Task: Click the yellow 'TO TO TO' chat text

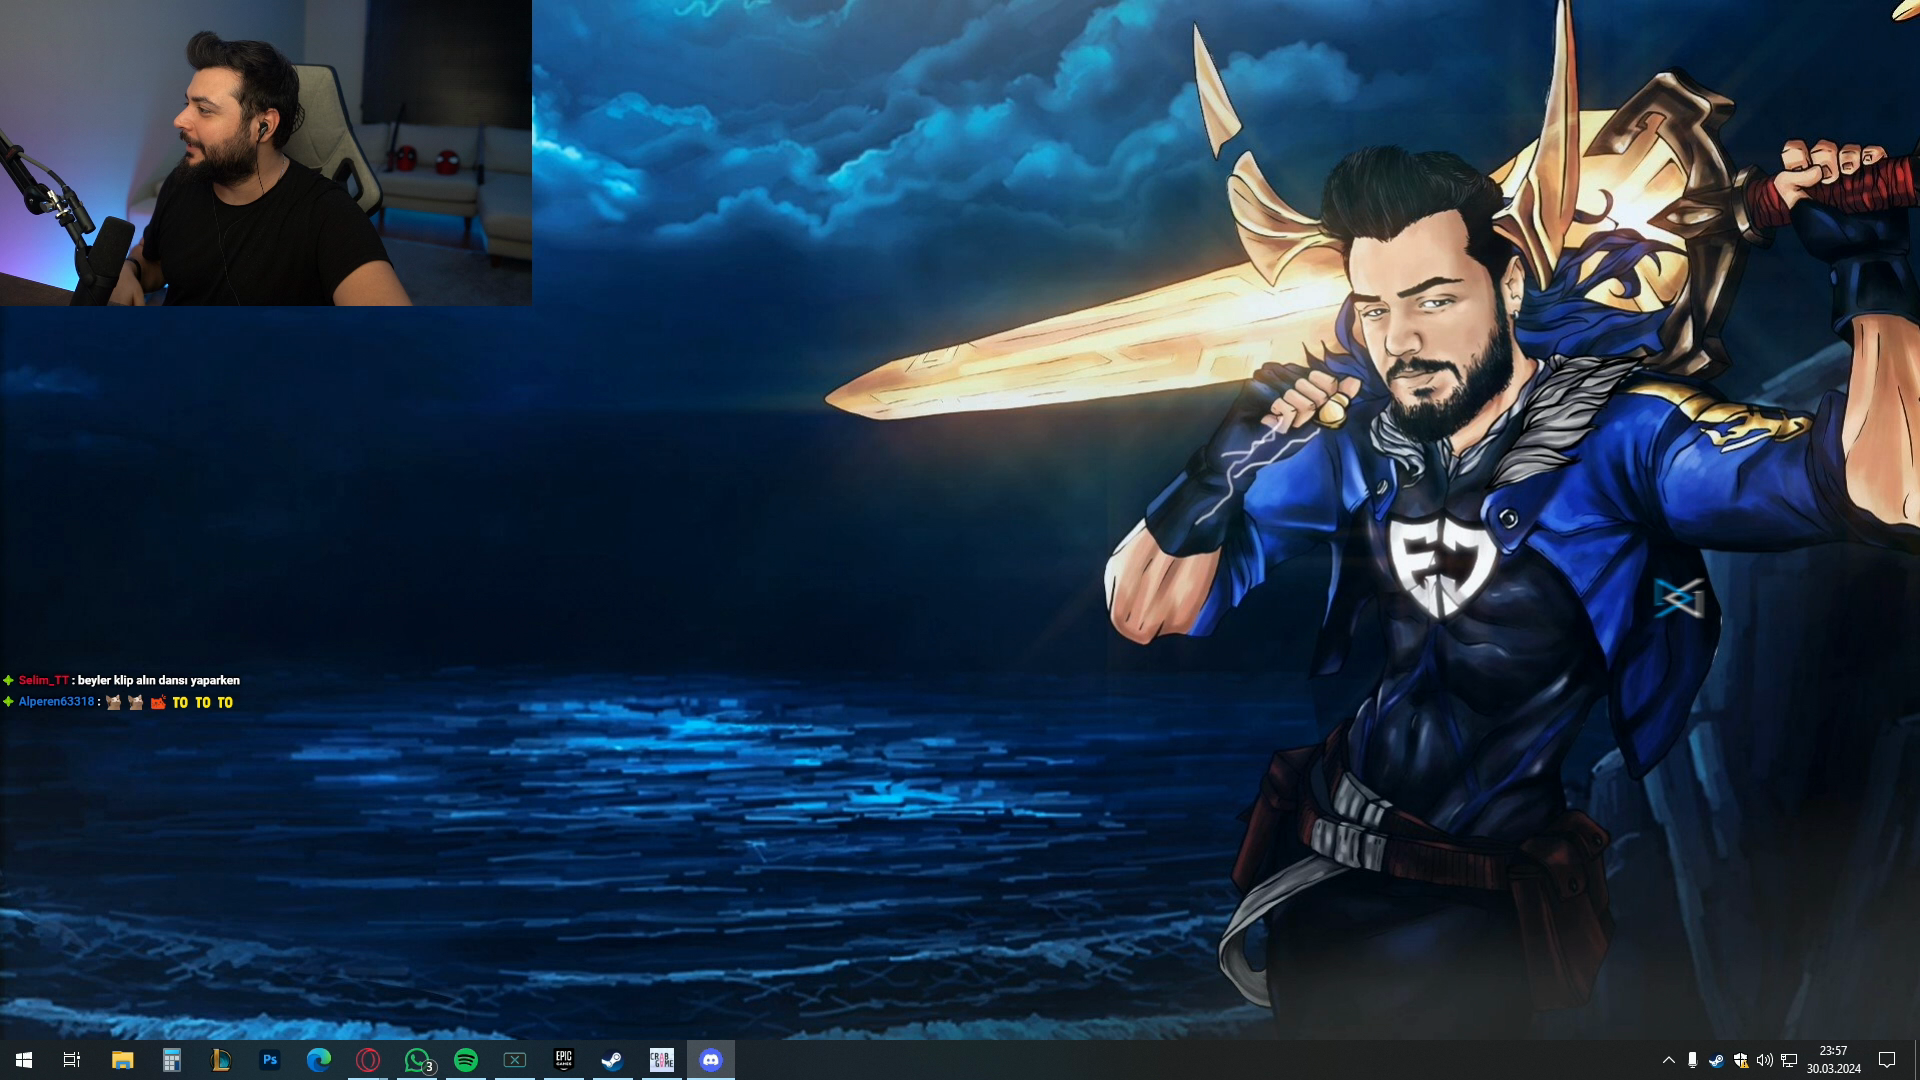Action: pos(203,703)
